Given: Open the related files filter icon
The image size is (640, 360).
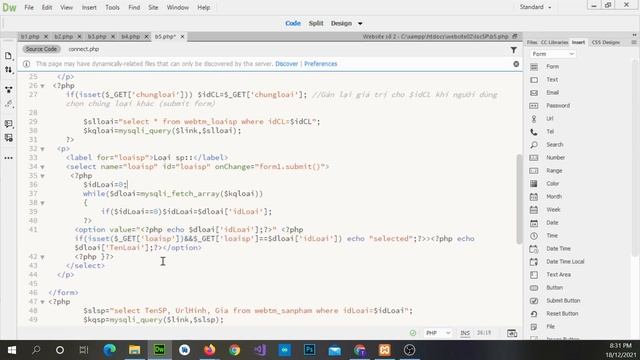Looking at the screenshot, I should (513, 50).
